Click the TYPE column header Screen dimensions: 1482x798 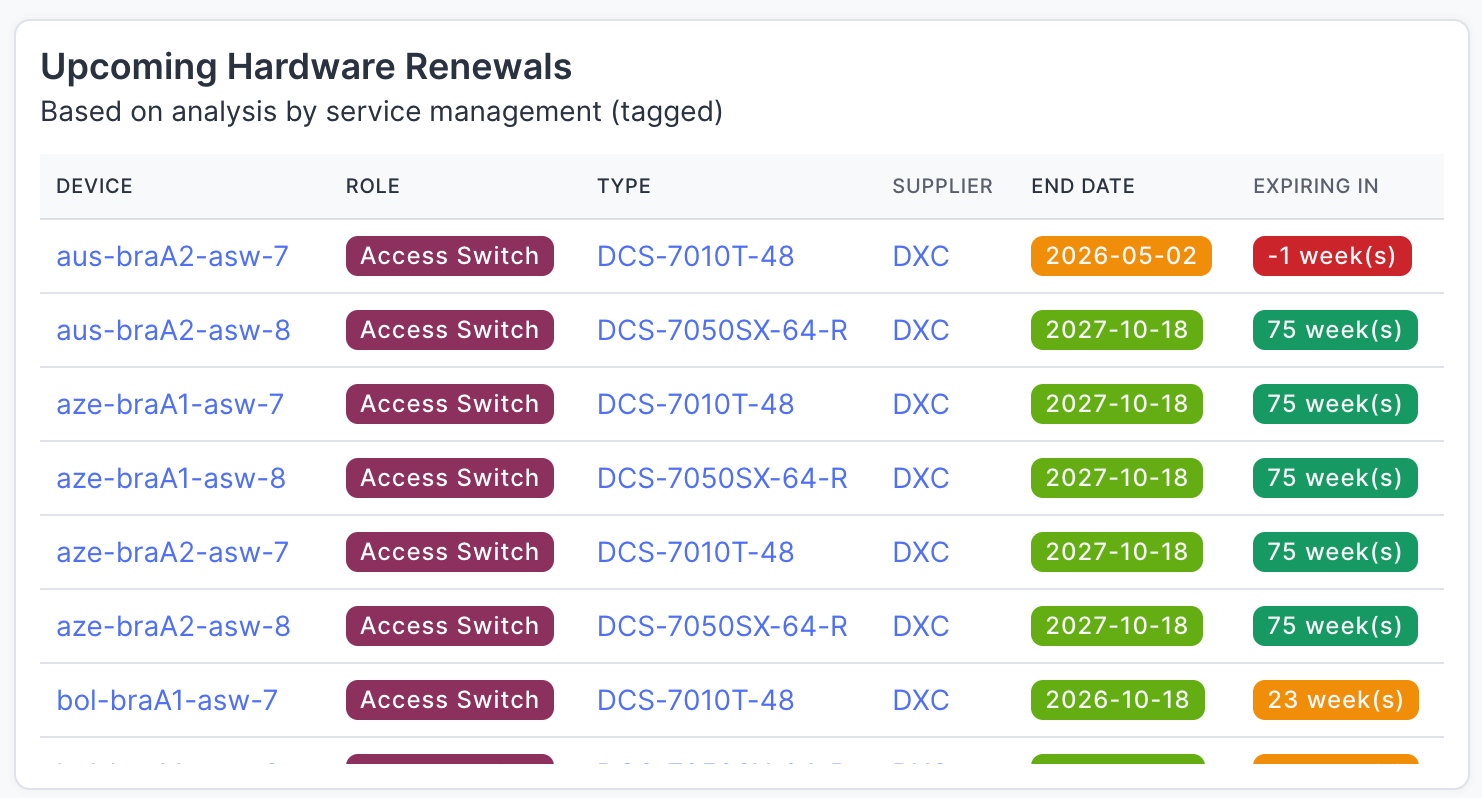[x=624, y=186]
